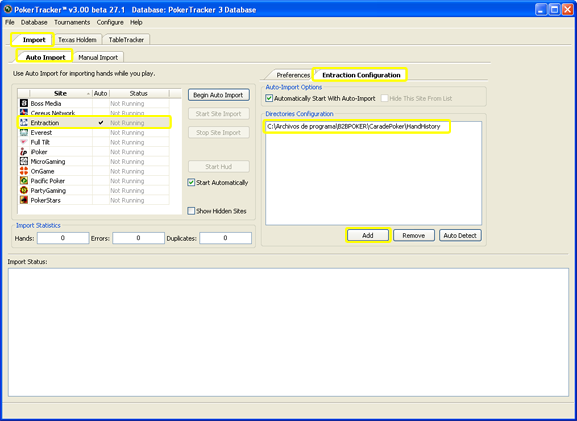Viewport: 577px width, 421px height.
Task: Toggle the Start Automatically checkbox
Action: pos(191,183)
